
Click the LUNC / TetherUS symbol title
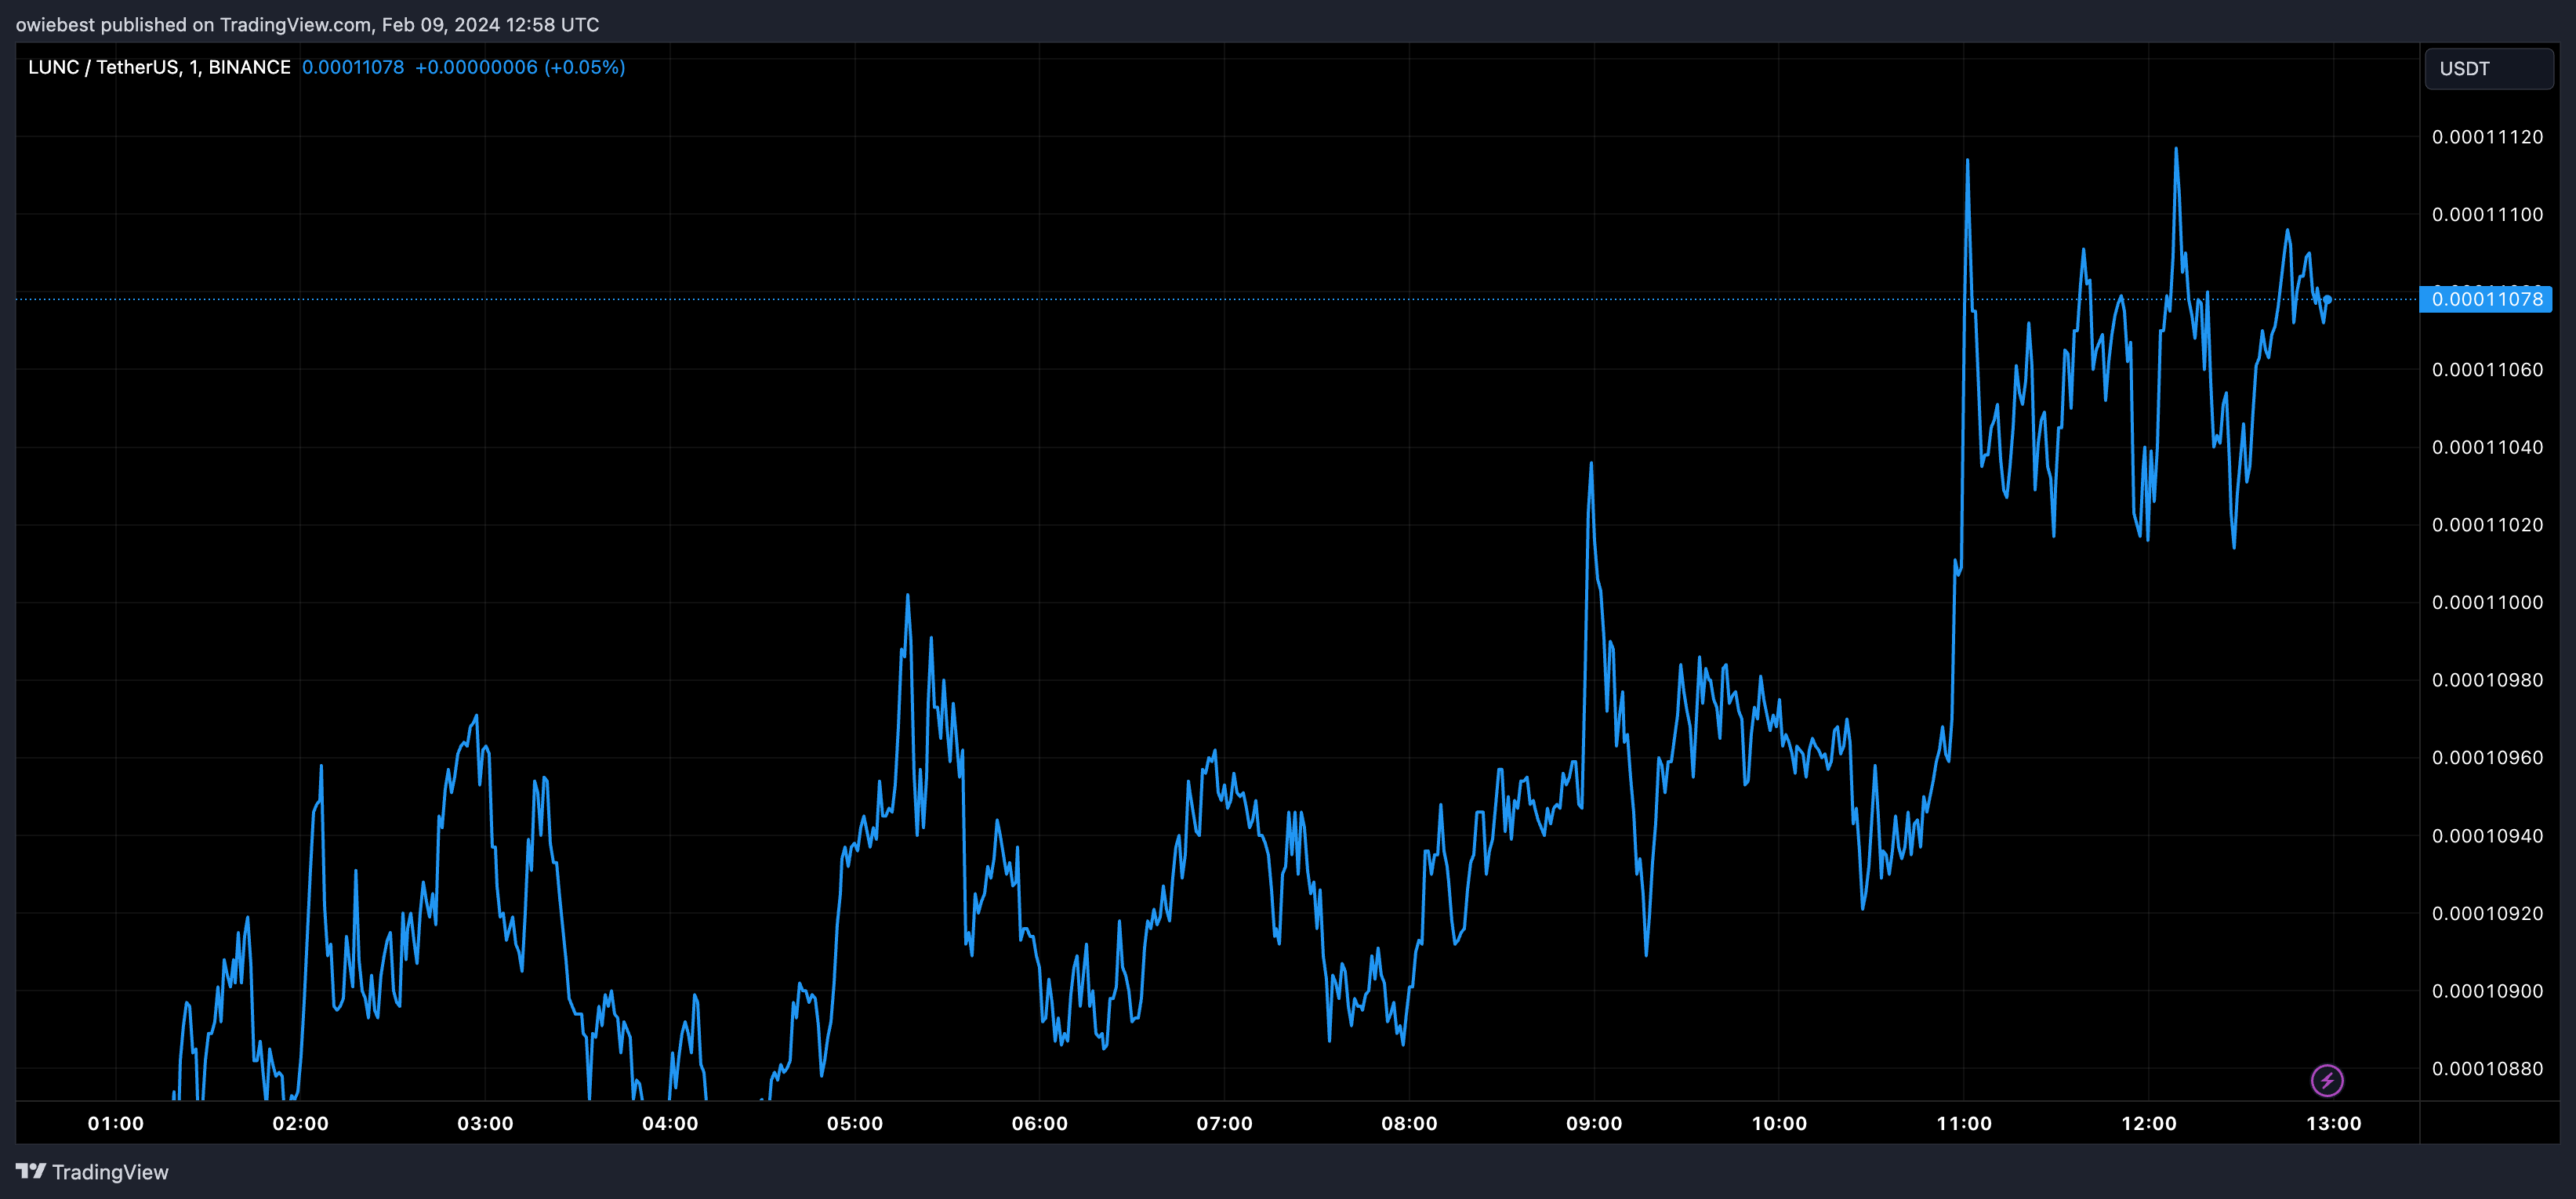pos(159,67)
